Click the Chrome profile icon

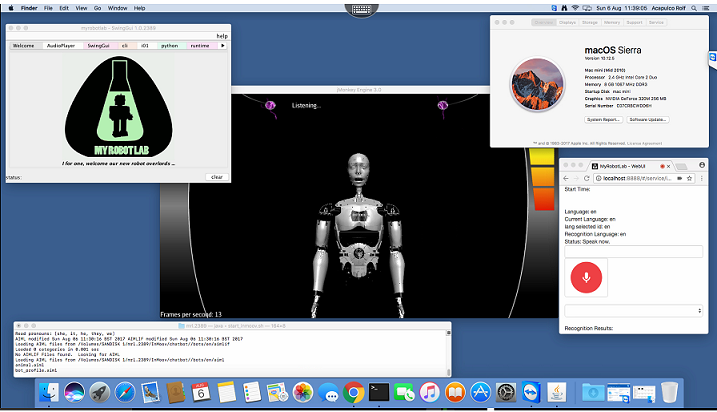[701, 165]
